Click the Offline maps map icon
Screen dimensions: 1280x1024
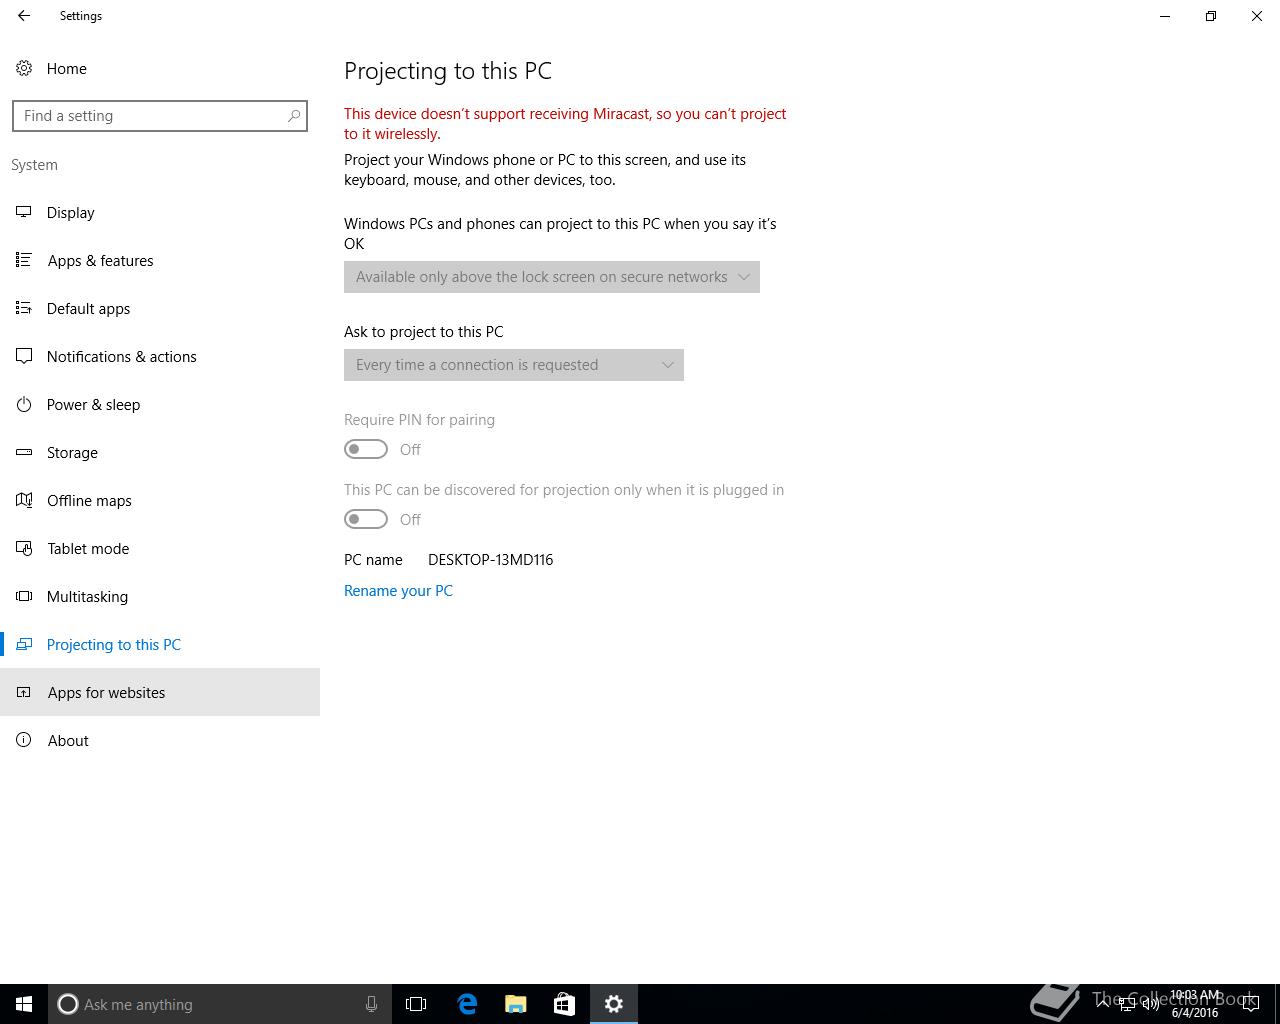(24, 500)
